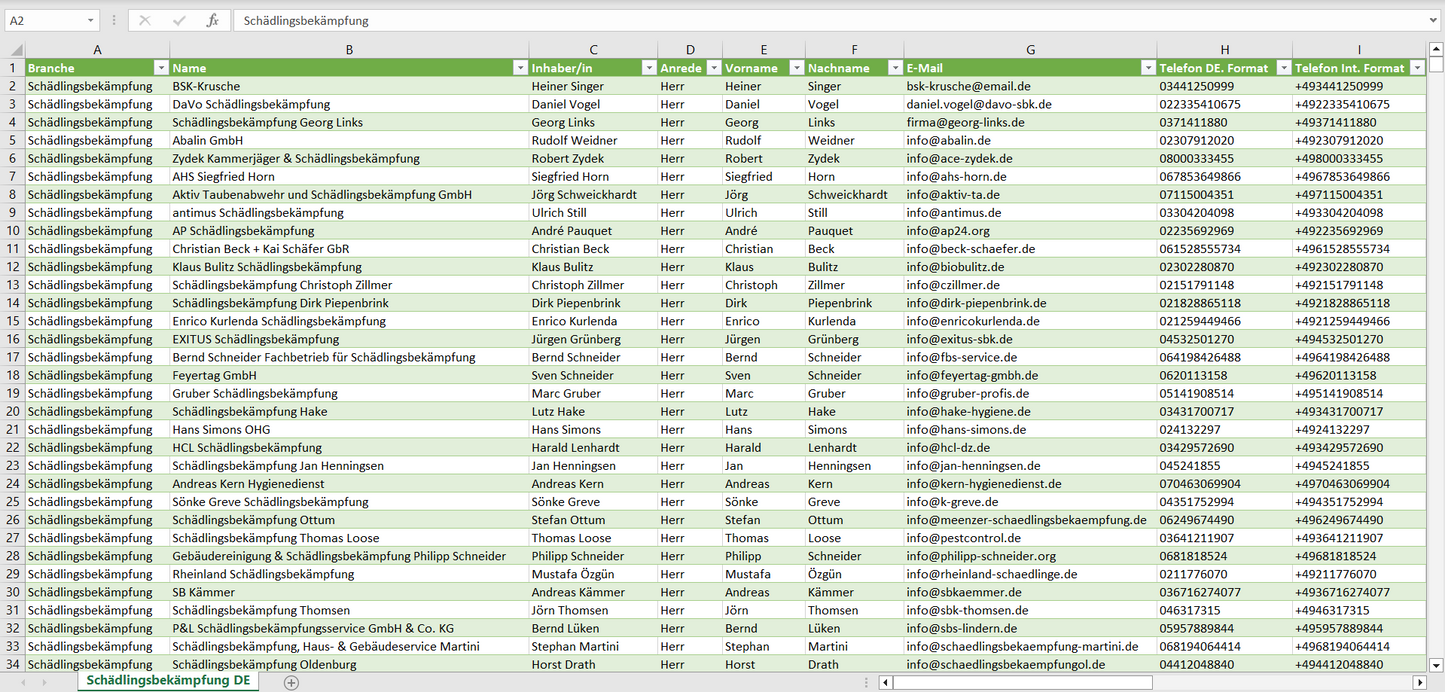Expand the Name Box dropdown arrow
1445x692 pixels.
[x=90, y=20]
